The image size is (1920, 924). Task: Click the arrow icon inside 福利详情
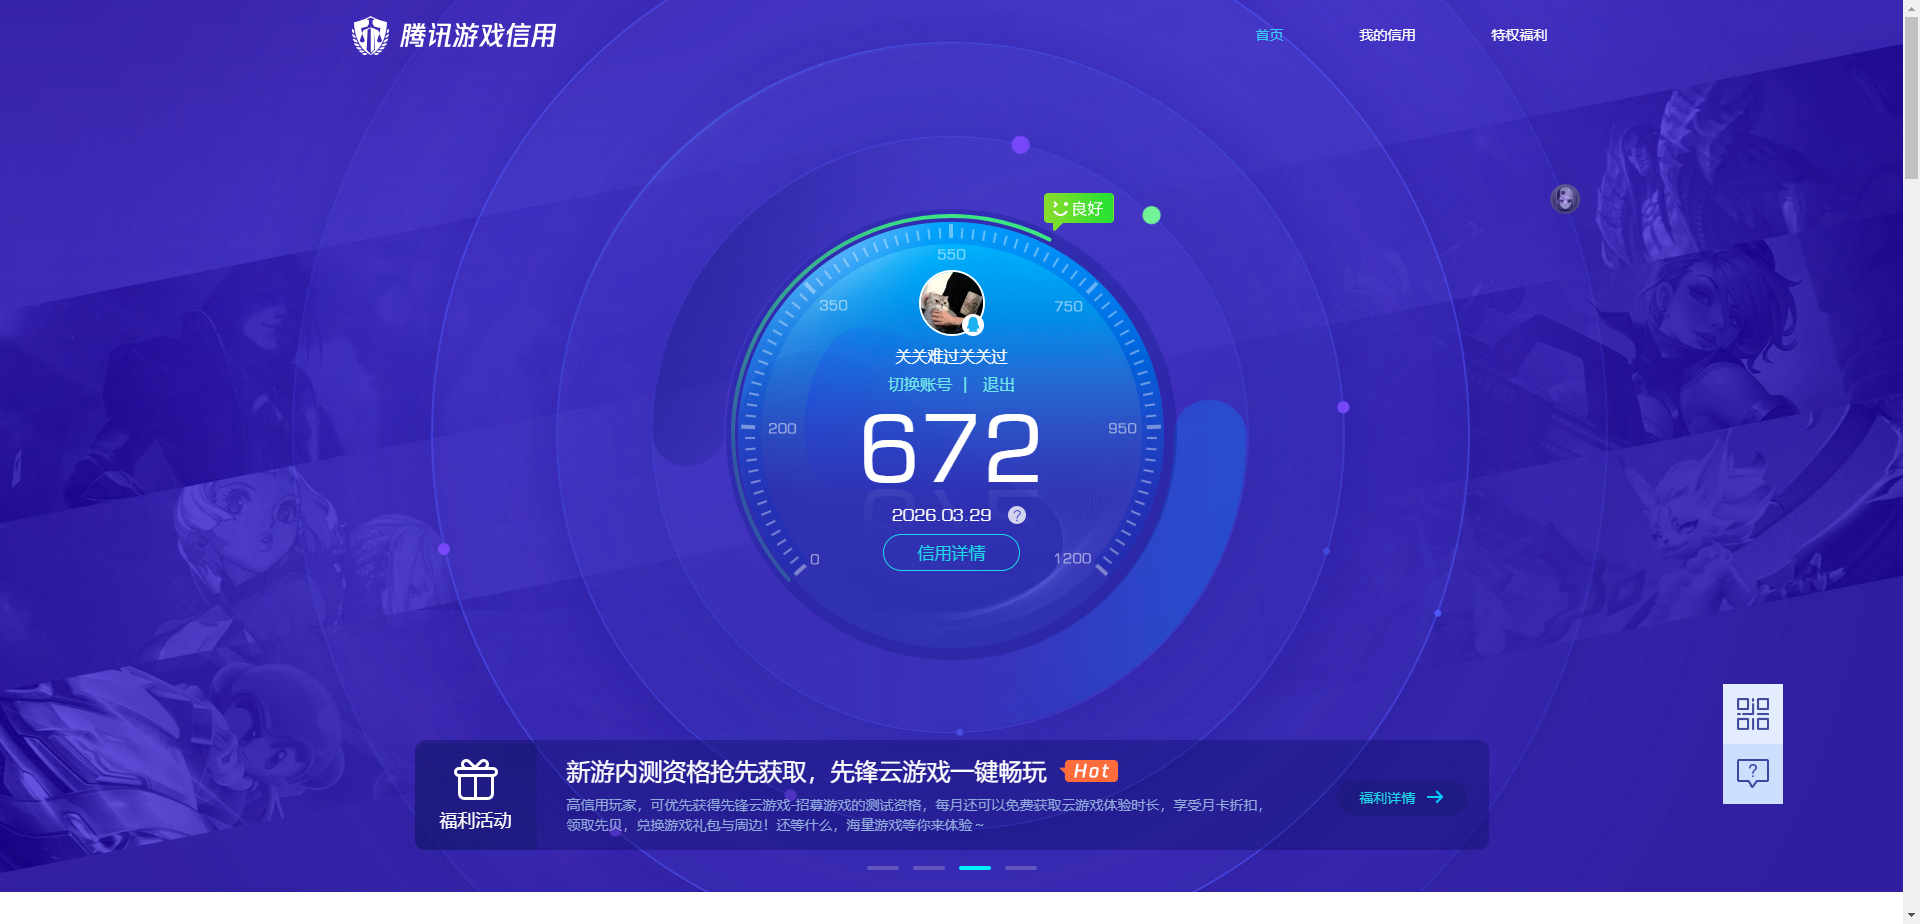(1437, 797)
